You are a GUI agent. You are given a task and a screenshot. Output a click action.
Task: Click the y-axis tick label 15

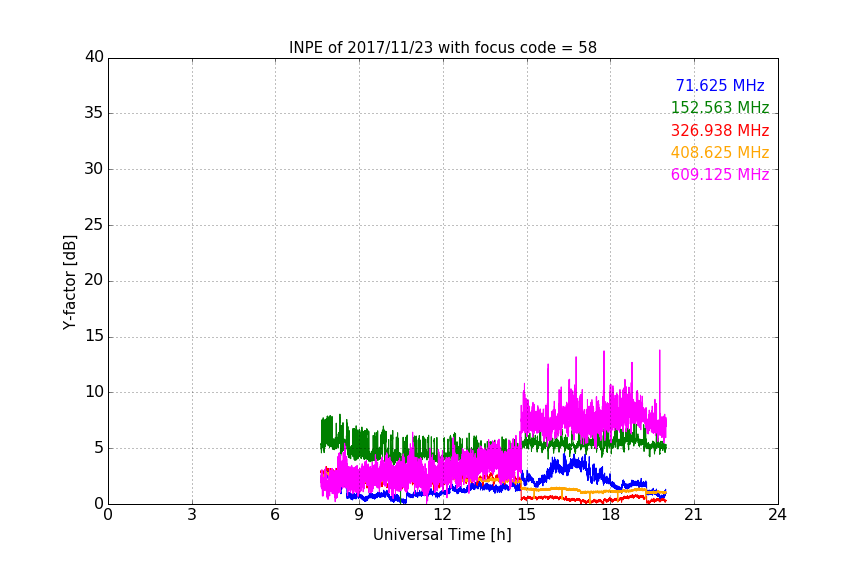pyautogui.click(x=94, y=336)
